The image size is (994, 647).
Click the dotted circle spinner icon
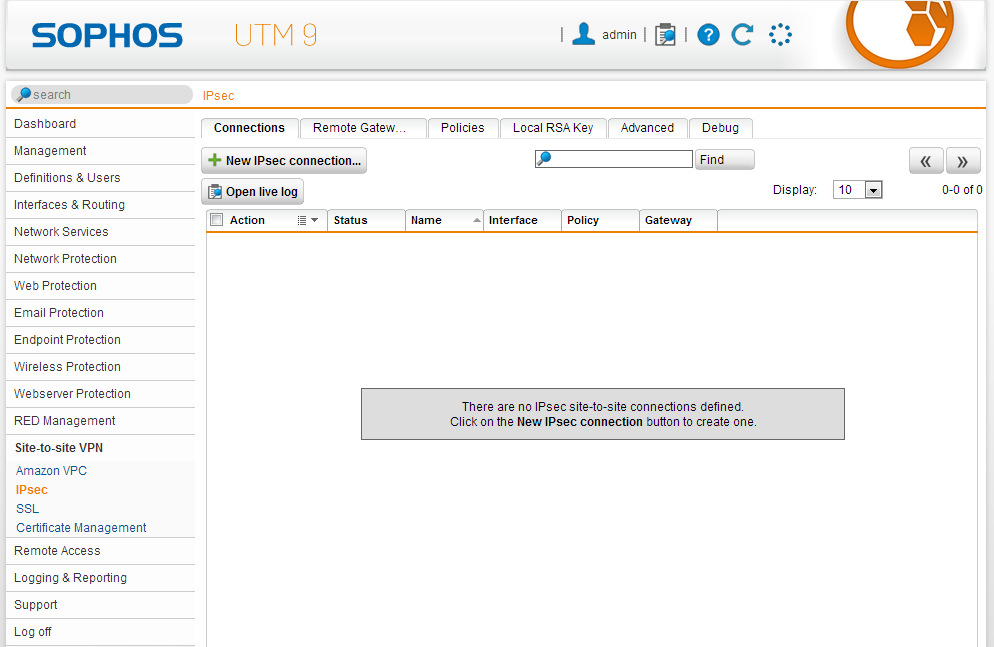pyautogui.click(x=780, y=35)
